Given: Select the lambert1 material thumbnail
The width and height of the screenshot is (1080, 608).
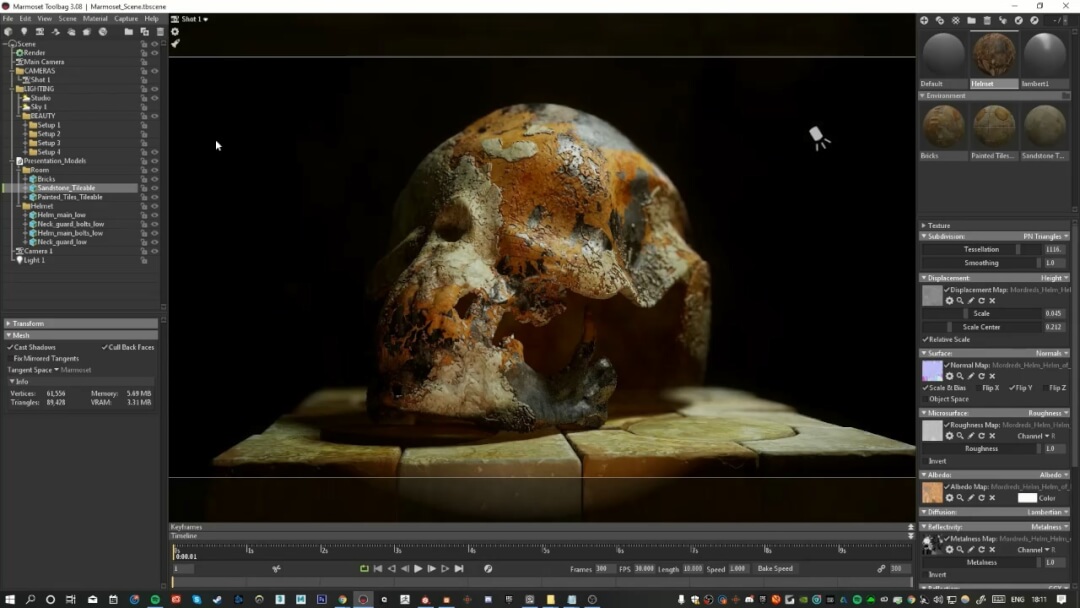Looking at the screenshot, I should click(1044, 55).
